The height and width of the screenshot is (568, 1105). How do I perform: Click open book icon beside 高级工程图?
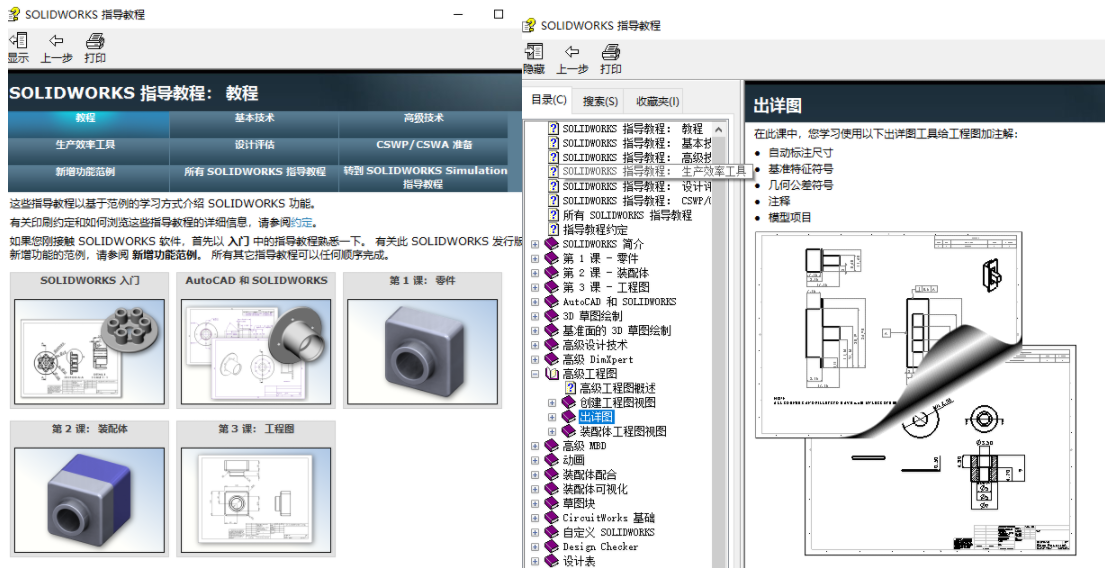pos(552,373)
